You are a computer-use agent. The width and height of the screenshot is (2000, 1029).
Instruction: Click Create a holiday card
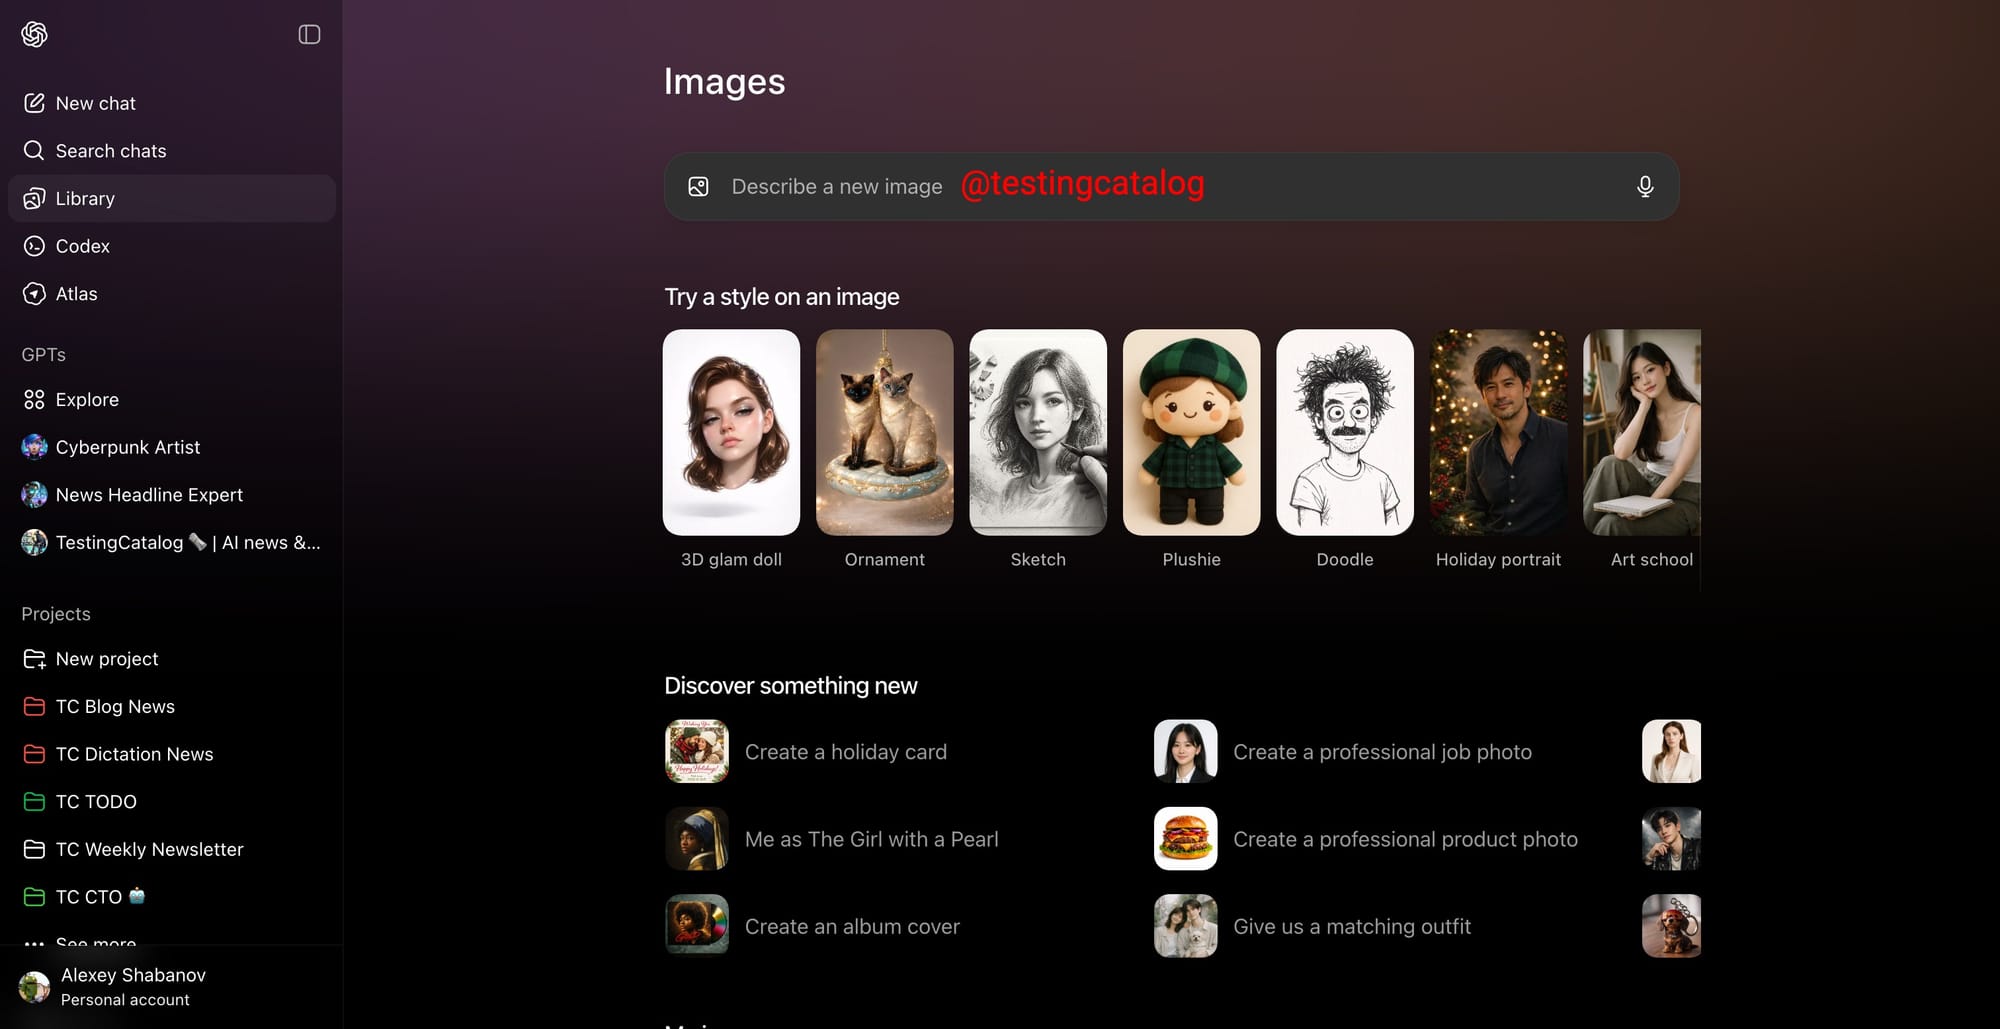[845, 751]
